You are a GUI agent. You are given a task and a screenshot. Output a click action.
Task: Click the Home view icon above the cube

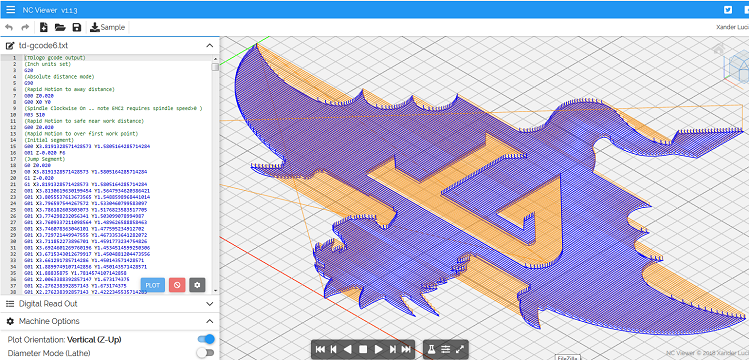(x=718, y=48)
